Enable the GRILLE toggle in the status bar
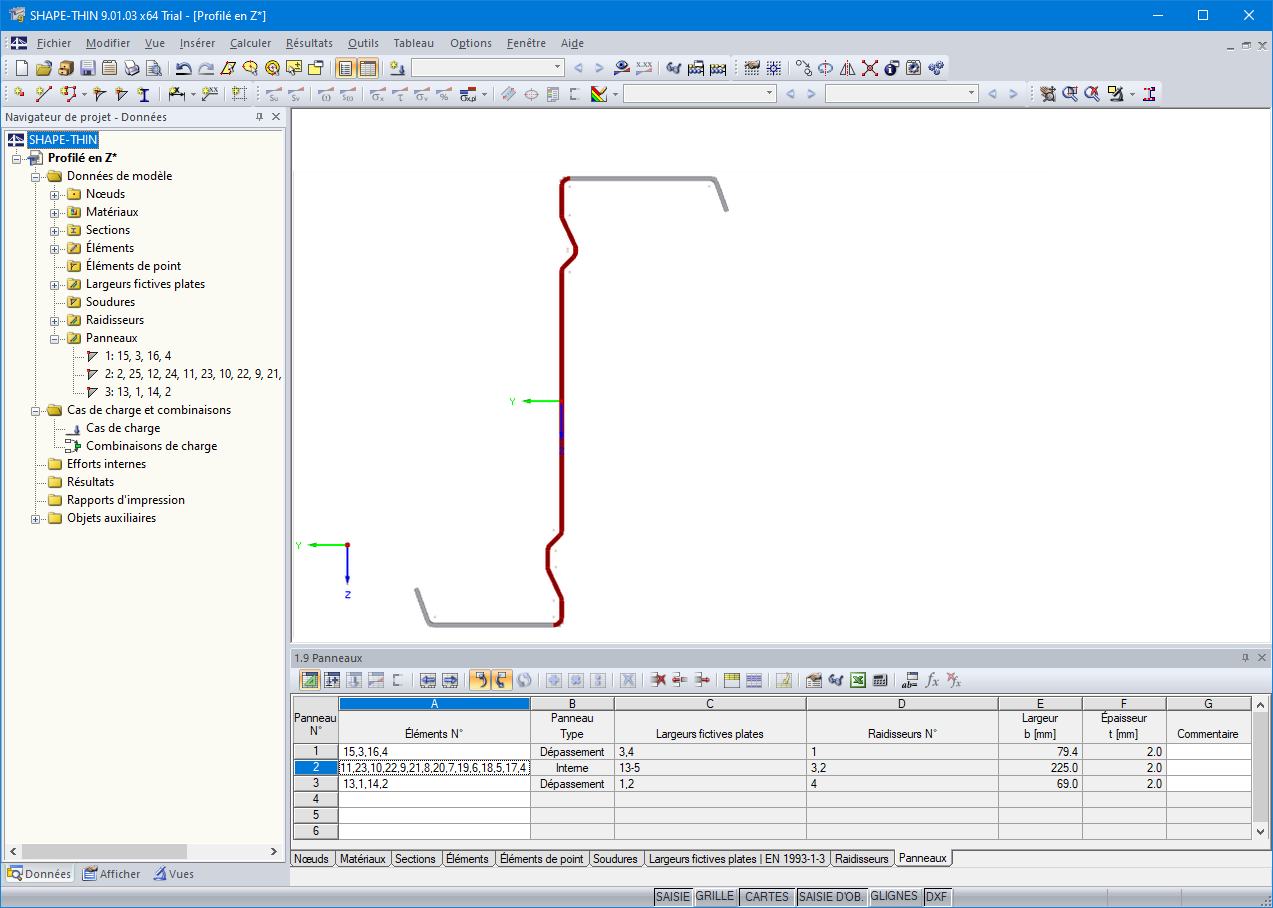1273x908 pixels. point(714,897)
